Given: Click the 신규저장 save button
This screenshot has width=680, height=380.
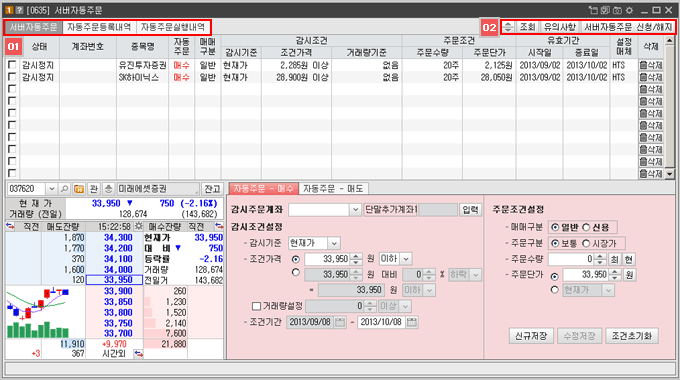Looking at the screenshot, I should 531,336.
